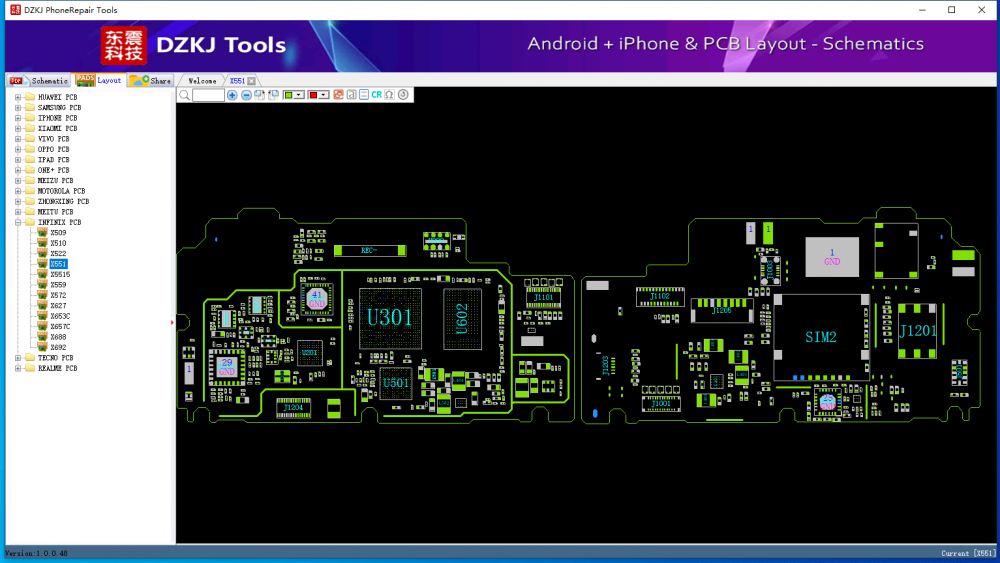Click the red network share toolbar icon
This screenshot has height=563, width=1000.
click(338, 95)
